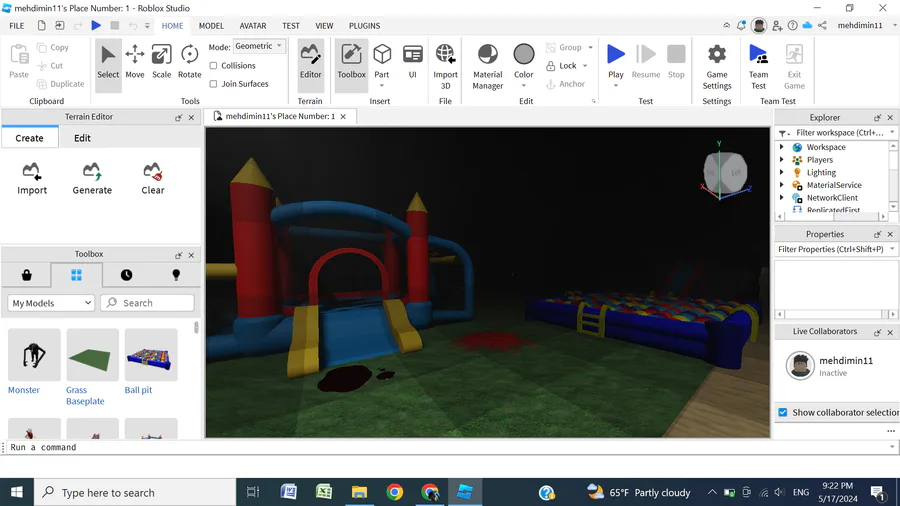Screen dimensions: 900x506
Task: Uncheck Show collaborator selection
Action: [x=783, y=412]
